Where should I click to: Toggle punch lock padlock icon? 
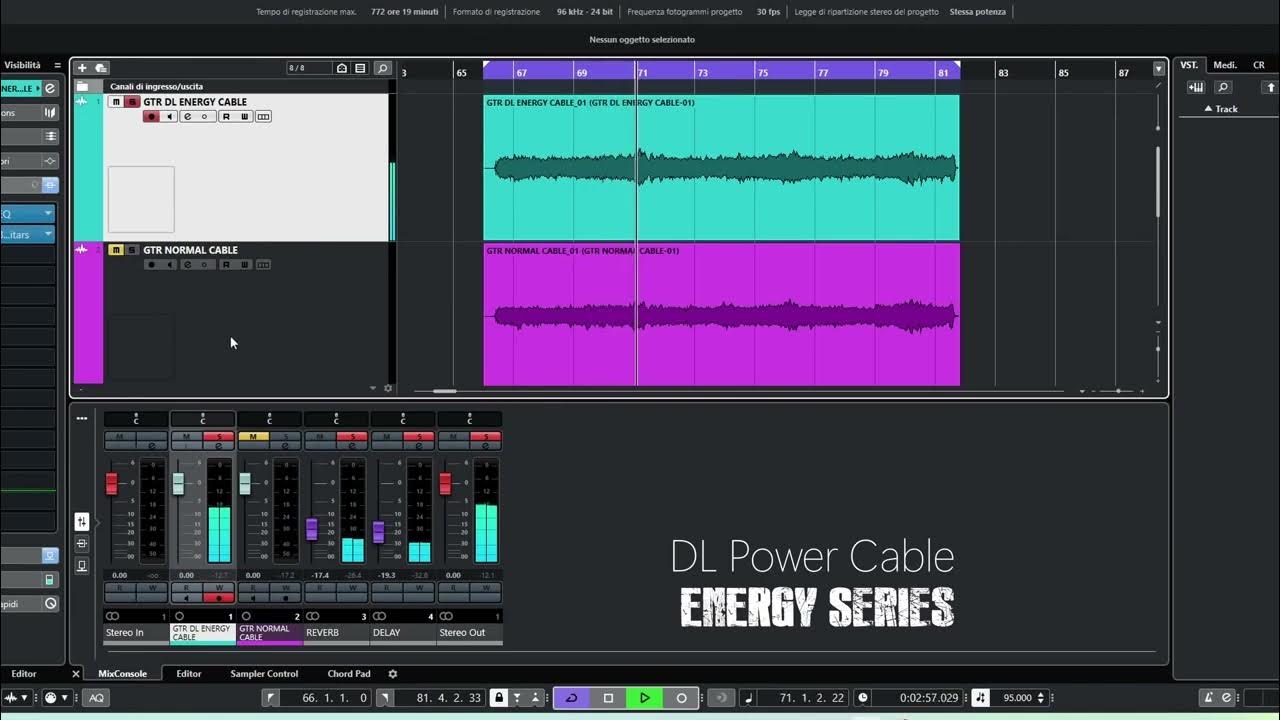(x=498, y=698)
